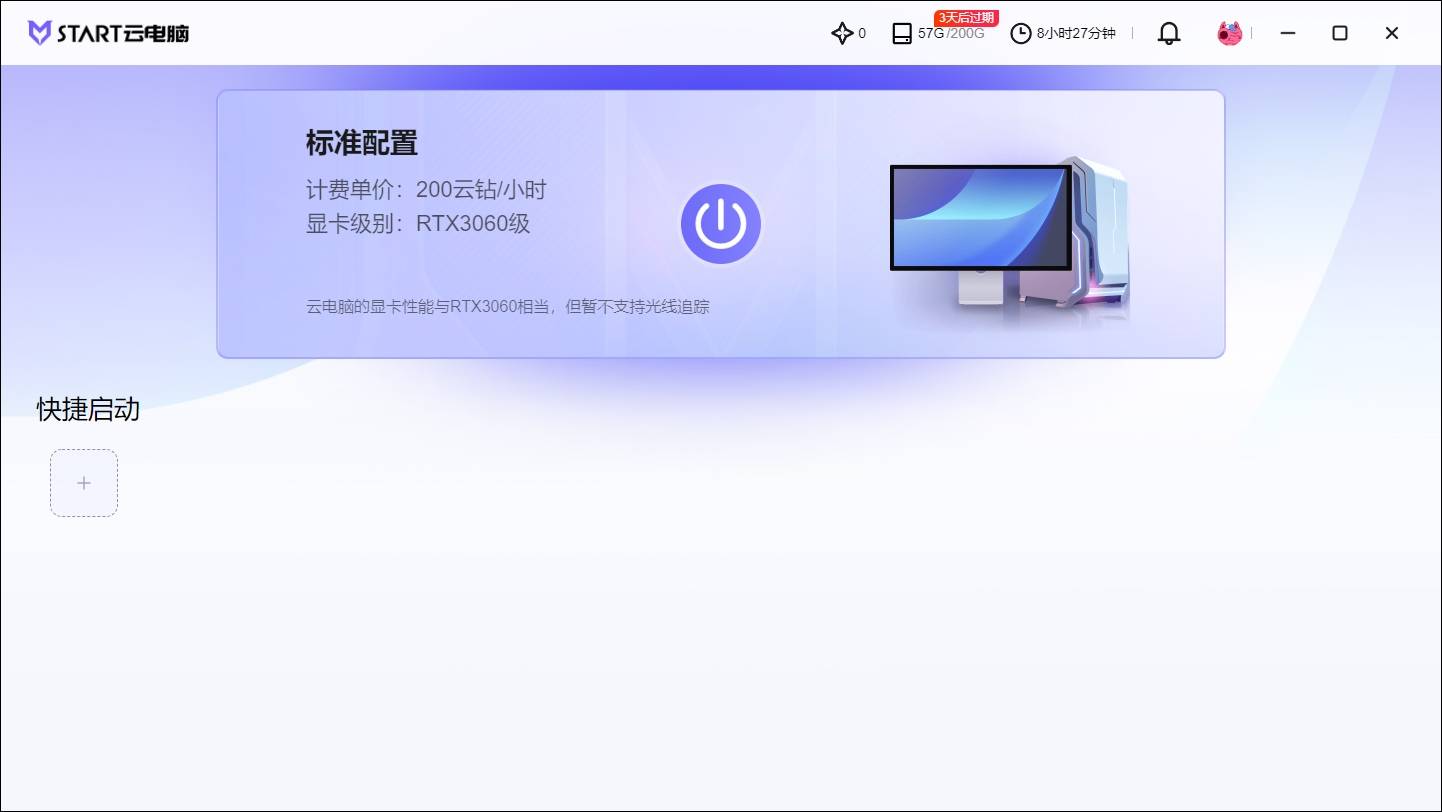
Task: Click the 显卡级别：RTX3060级 text
Action: coord(418,223)
